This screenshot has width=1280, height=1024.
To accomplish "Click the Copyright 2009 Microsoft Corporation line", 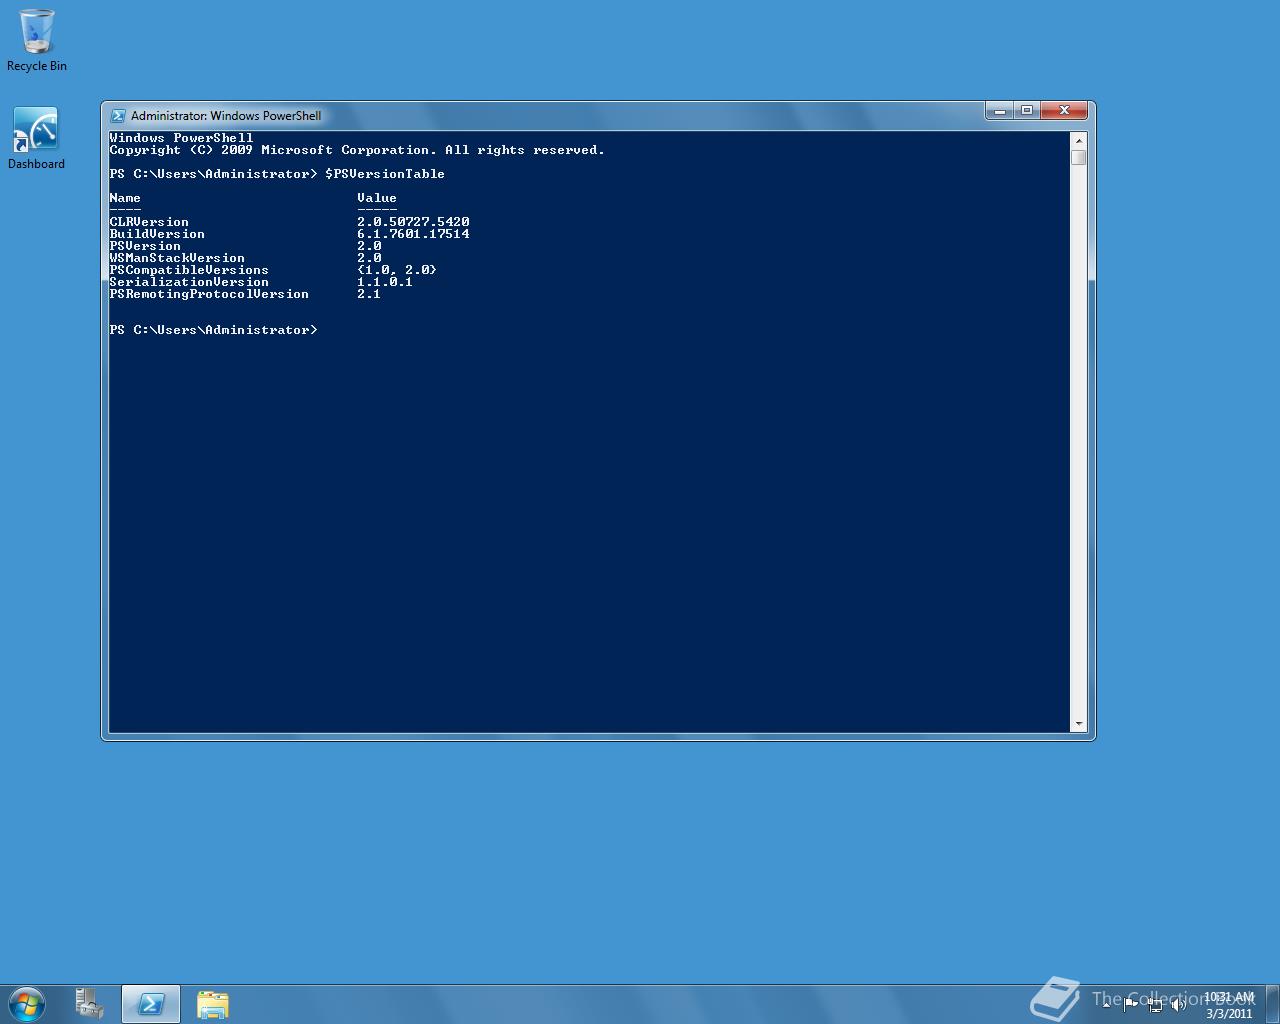I will [x=357, y=150].
